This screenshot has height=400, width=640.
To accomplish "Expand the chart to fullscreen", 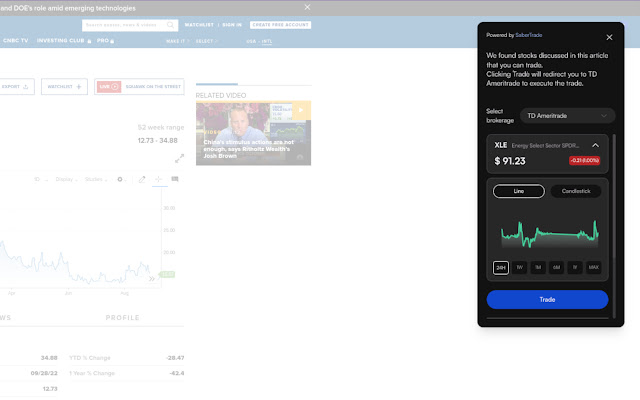I will point(179,157).
